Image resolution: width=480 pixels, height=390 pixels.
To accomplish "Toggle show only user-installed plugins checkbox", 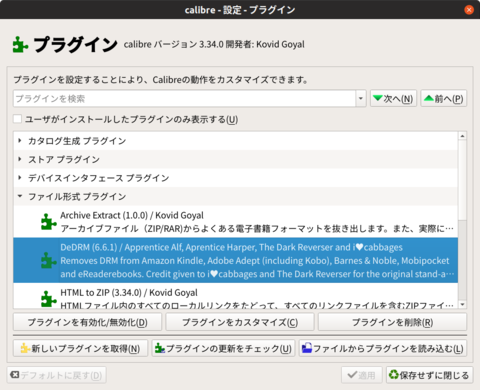I will pyautogui.click(x=17, y=119).
